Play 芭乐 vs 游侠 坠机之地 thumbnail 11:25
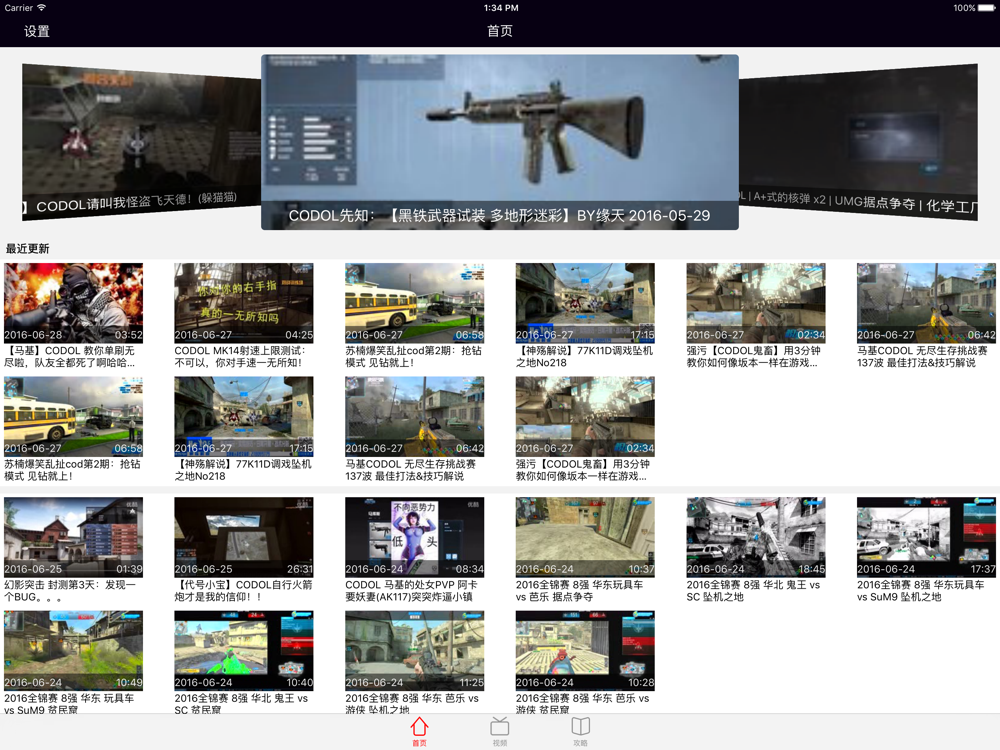Viewport: 1000px width, 750px height. [415, 651]
